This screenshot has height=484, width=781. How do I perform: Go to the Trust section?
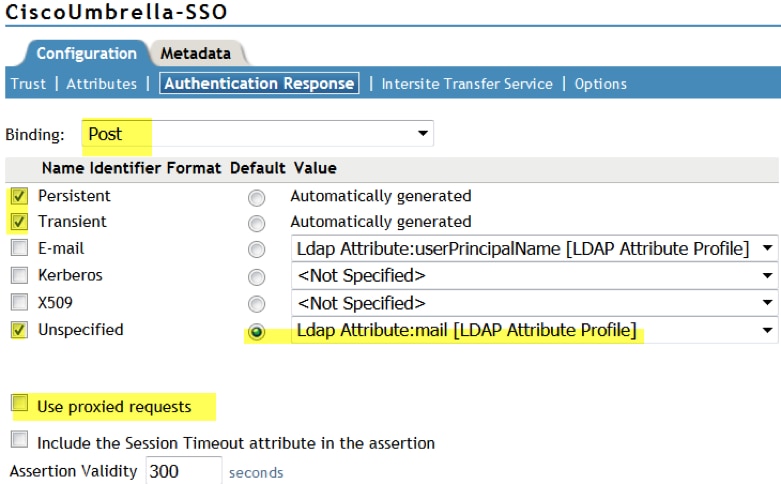28,84
